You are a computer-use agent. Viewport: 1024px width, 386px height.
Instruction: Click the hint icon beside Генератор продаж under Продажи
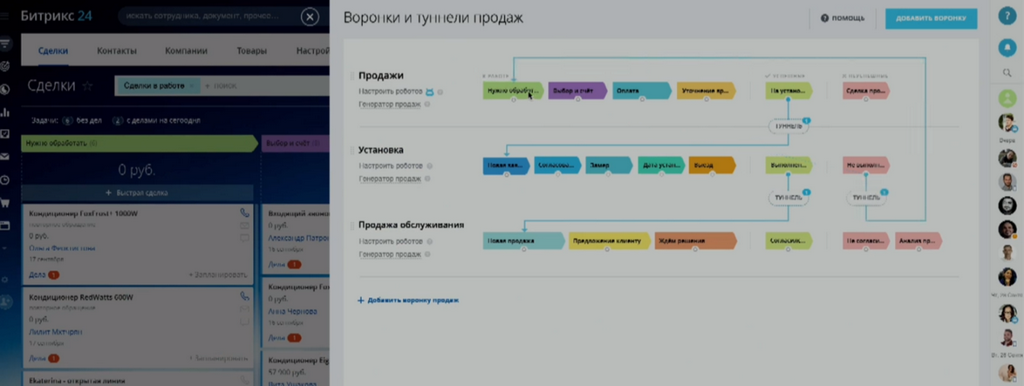pyautogui.click(x=428, y=104)
